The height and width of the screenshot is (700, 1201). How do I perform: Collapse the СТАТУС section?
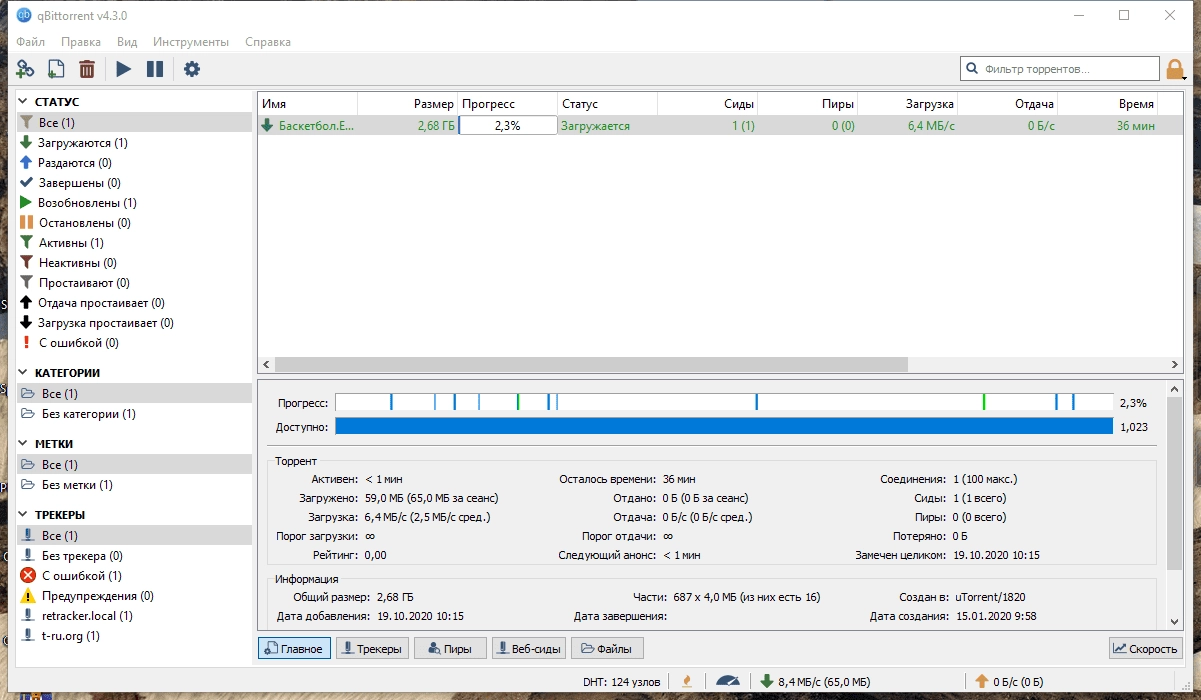click(24, 102)
